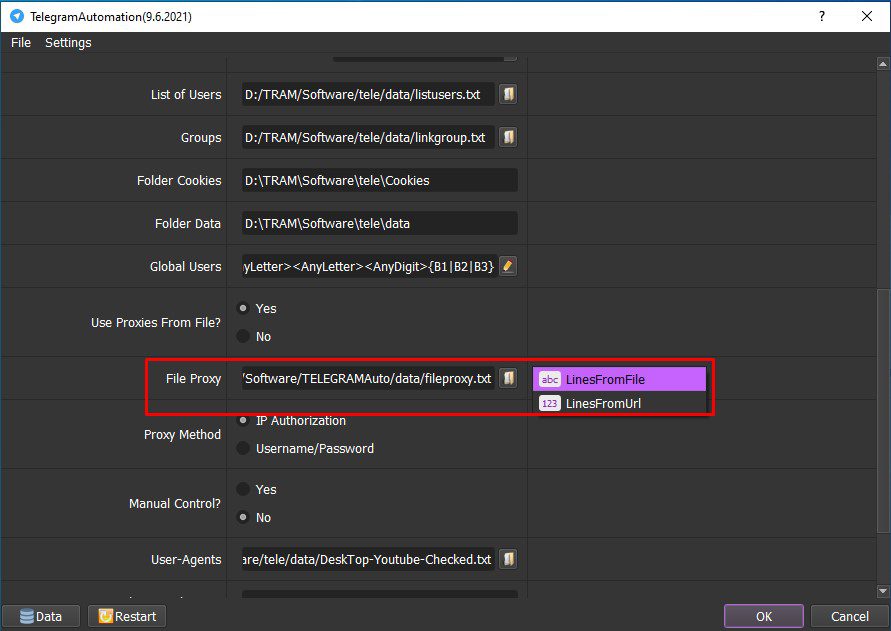Click pencil edit icon for Global Users

[508, 266]
